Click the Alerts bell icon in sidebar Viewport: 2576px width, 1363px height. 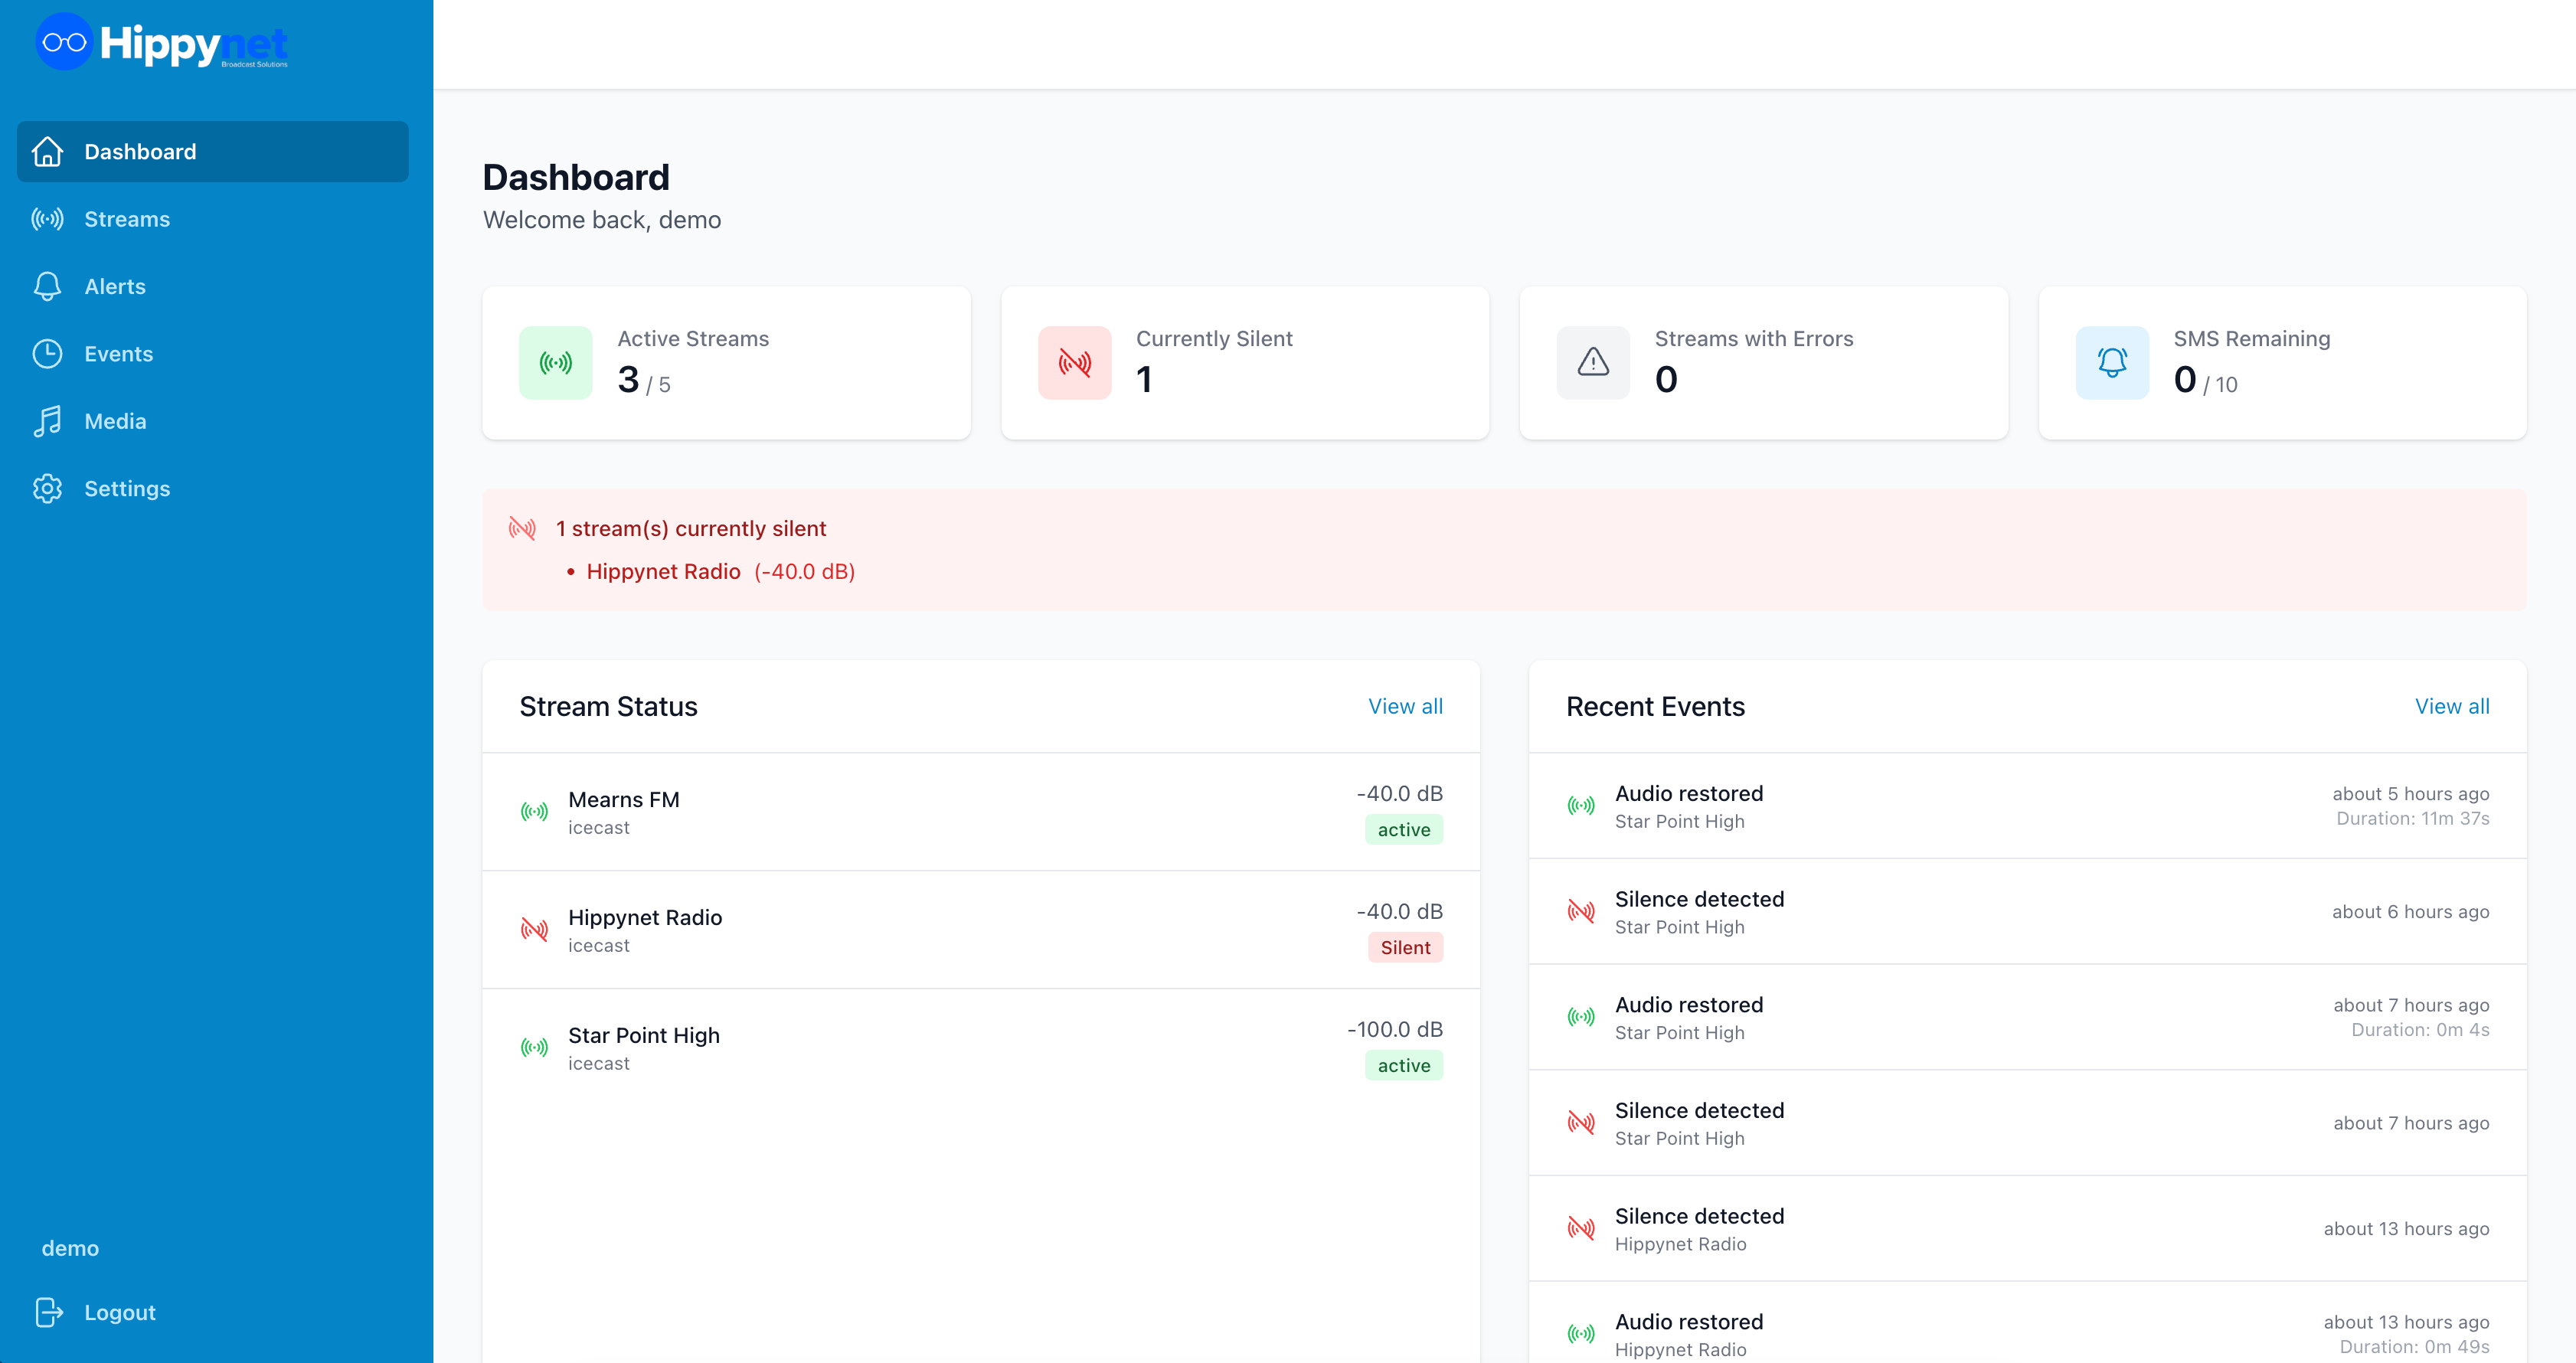[x=47, y=287]
